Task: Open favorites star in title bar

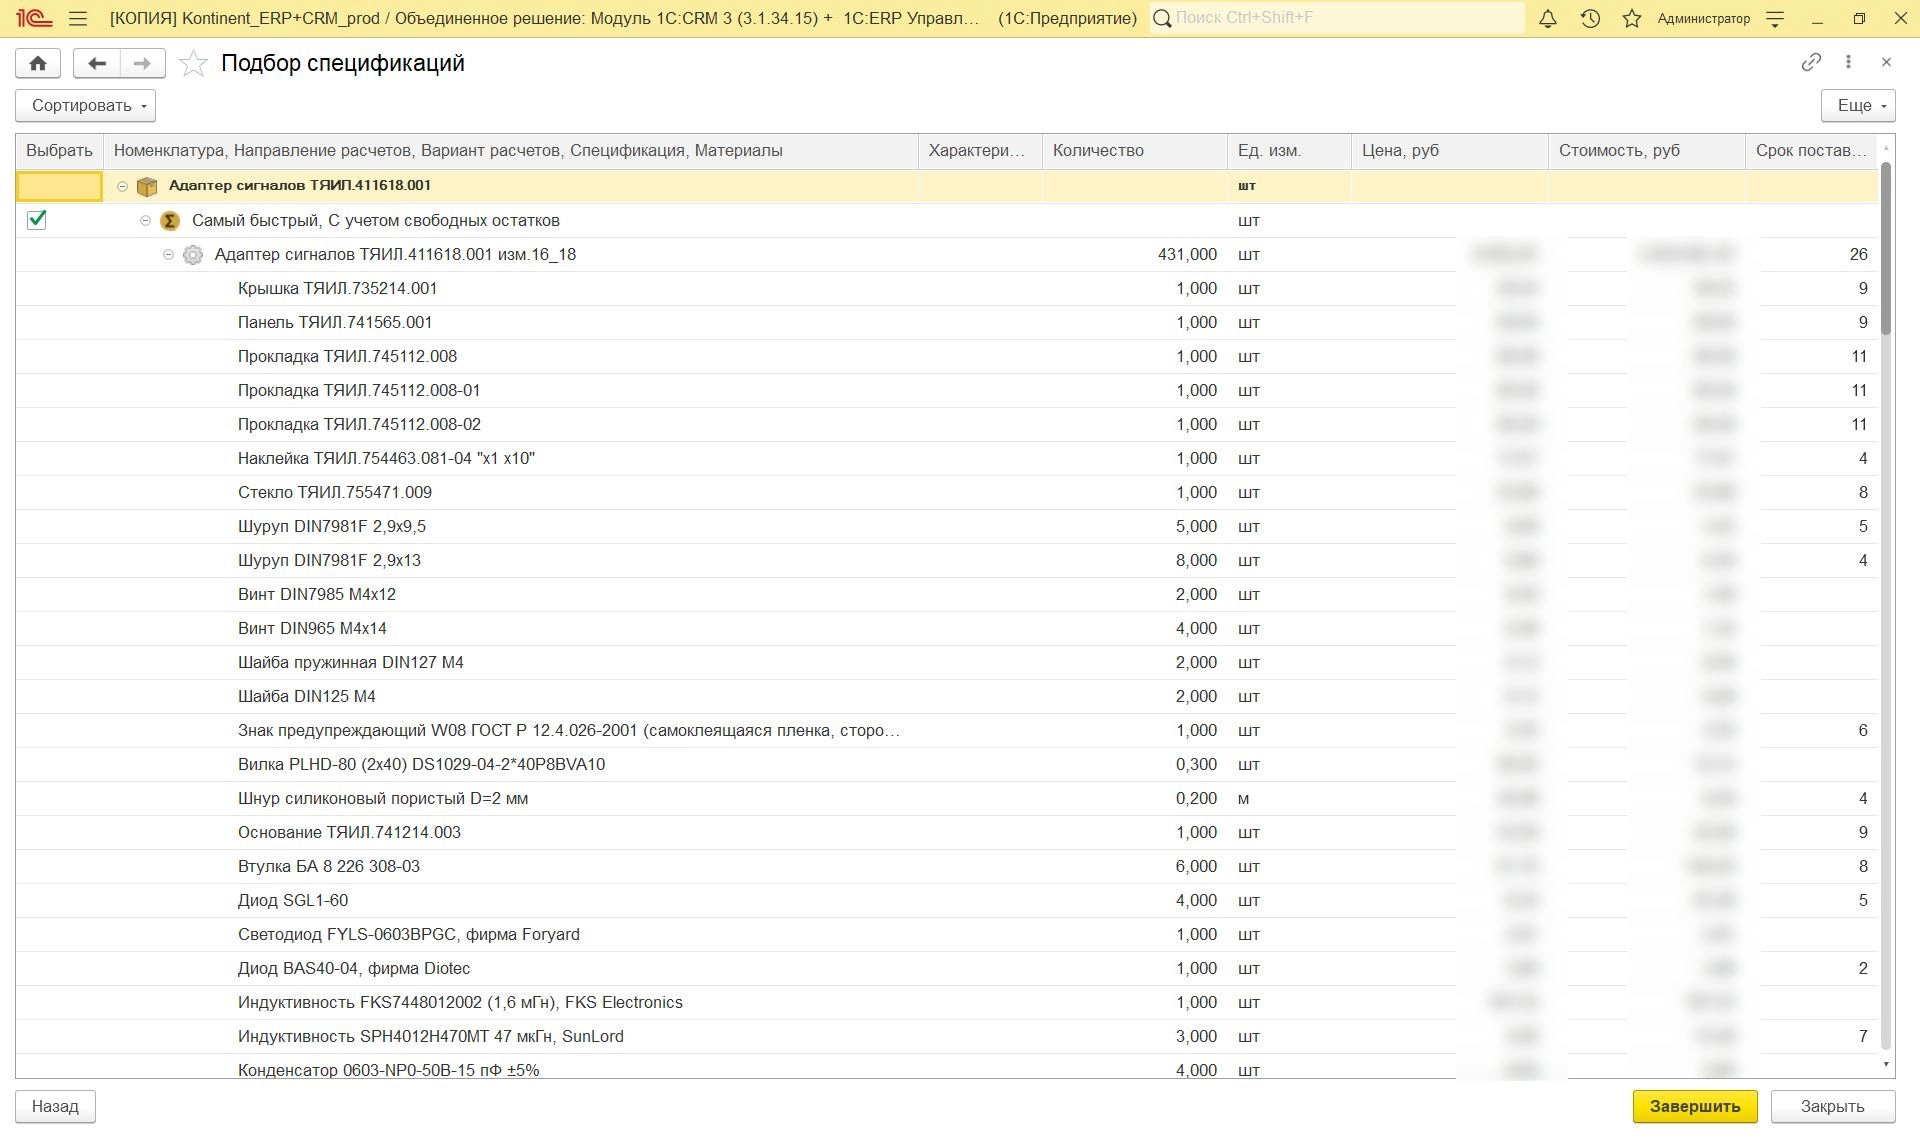Action: pyautogui.click(x=1632, y=18)
